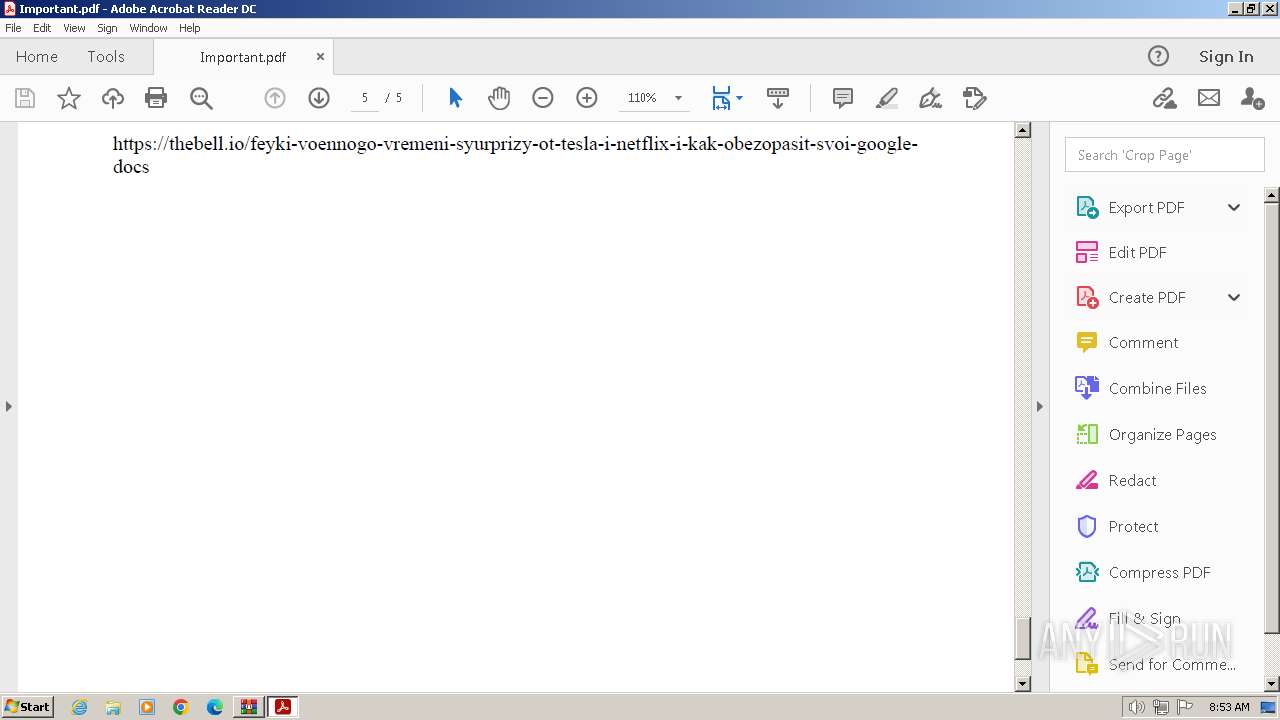This screenshot has height=720, width=1280.
Task: Open the File menu
Action: 13,28
